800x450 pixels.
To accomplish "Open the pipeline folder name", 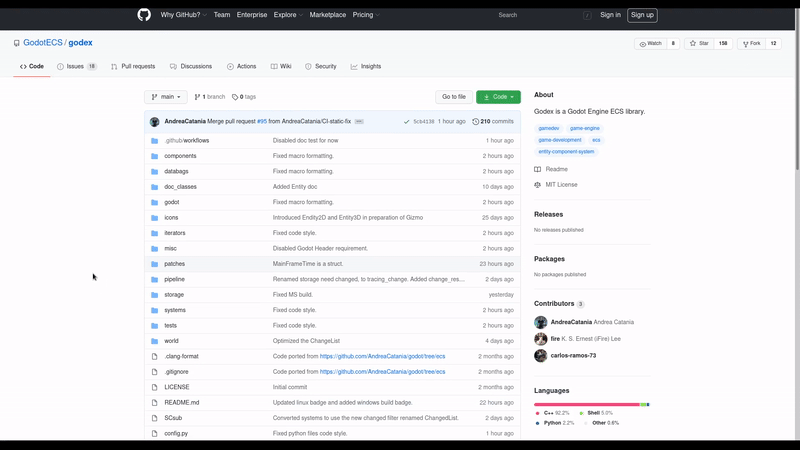I will coord(174,280).
